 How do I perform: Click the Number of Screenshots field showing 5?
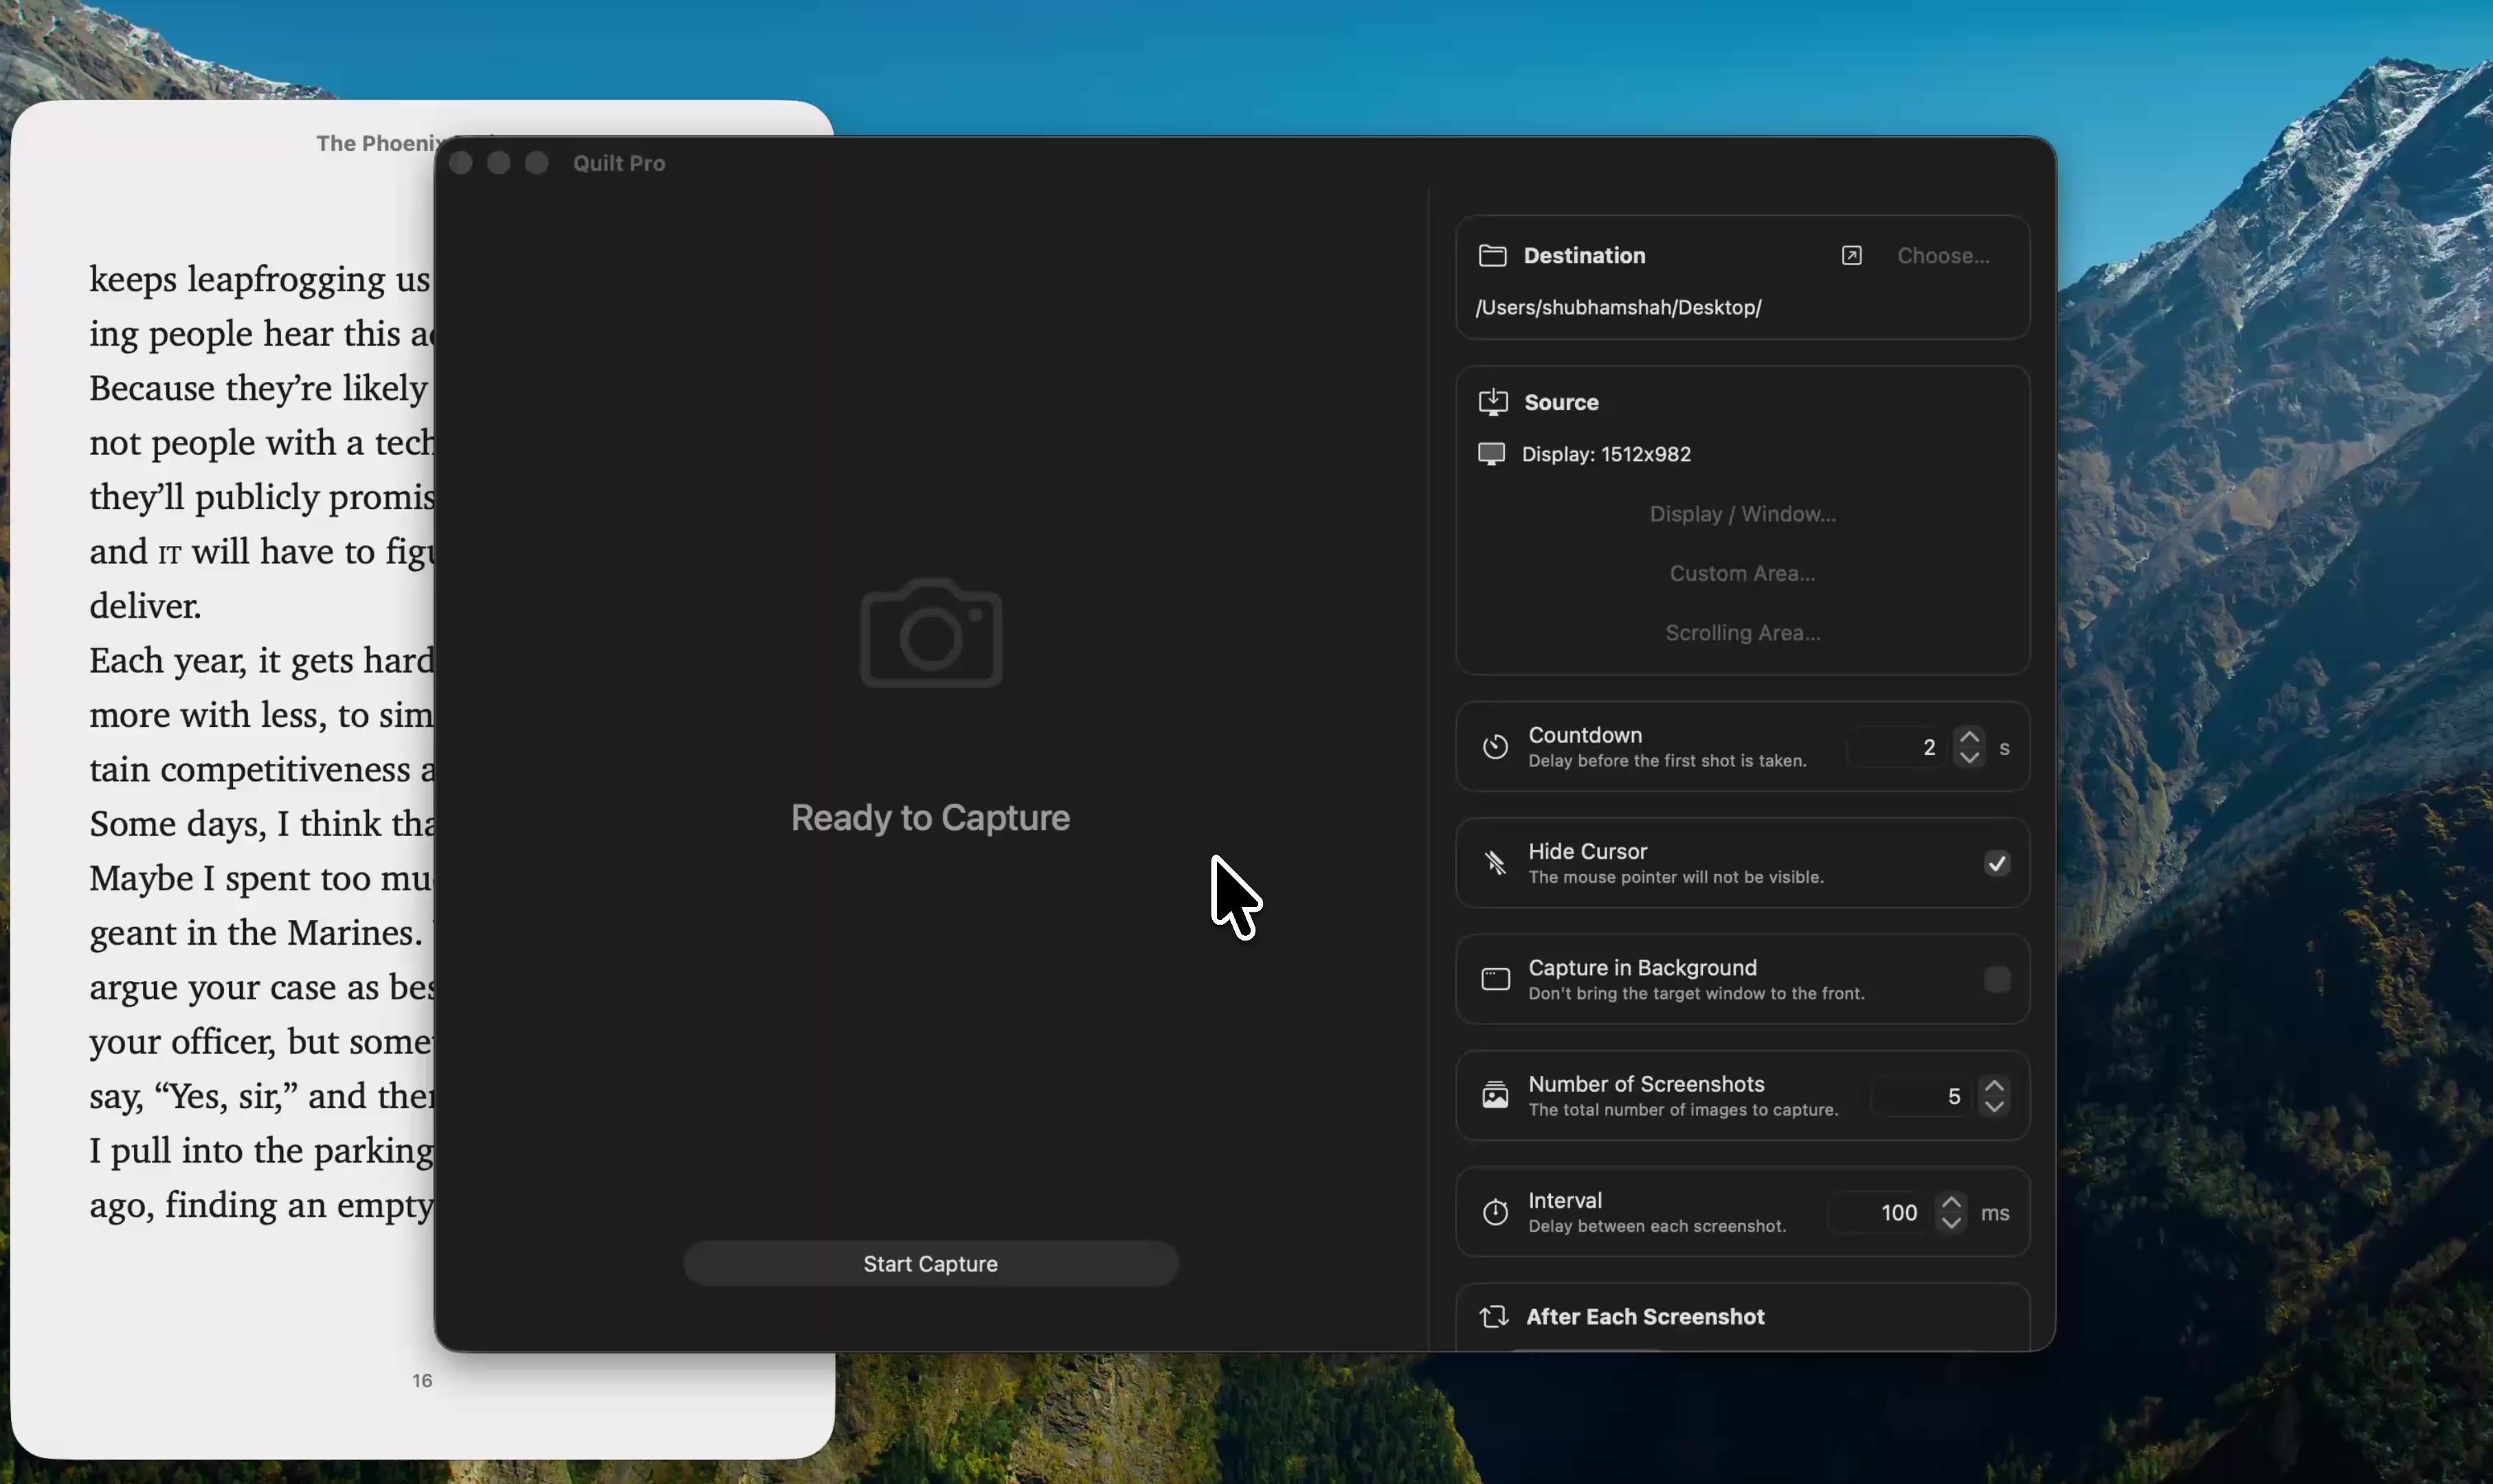pyautogui.click(x=1922, y=1096)
